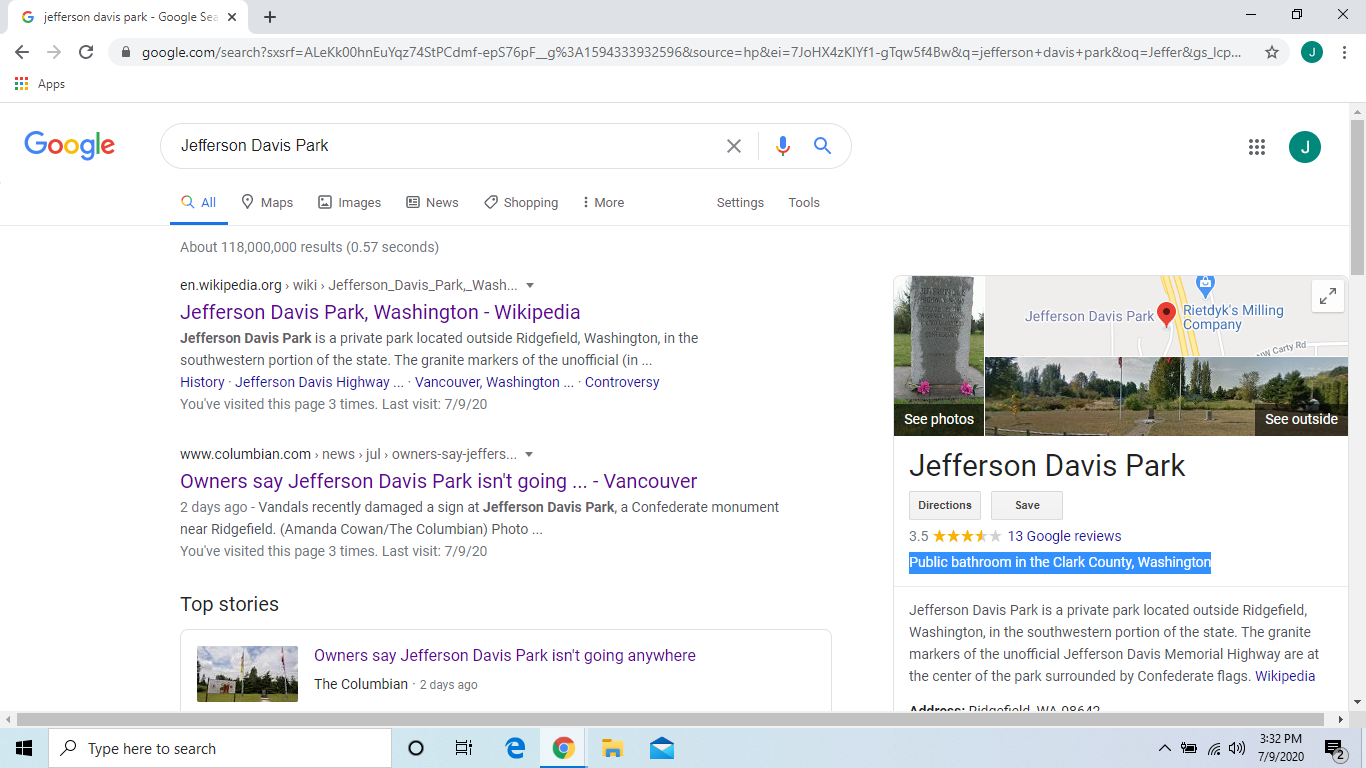The height and width of the screenshot is (768, 1366).
Task: Follow the Controversy sitelink
Action: 622,382
